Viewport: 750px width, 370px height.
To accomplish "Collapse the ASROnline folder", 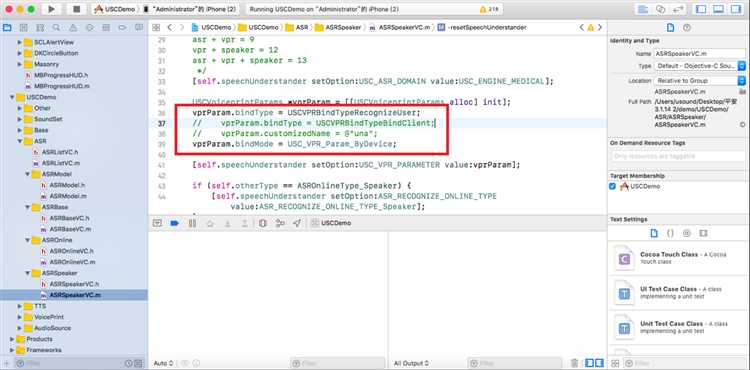I will click(28, 240).
